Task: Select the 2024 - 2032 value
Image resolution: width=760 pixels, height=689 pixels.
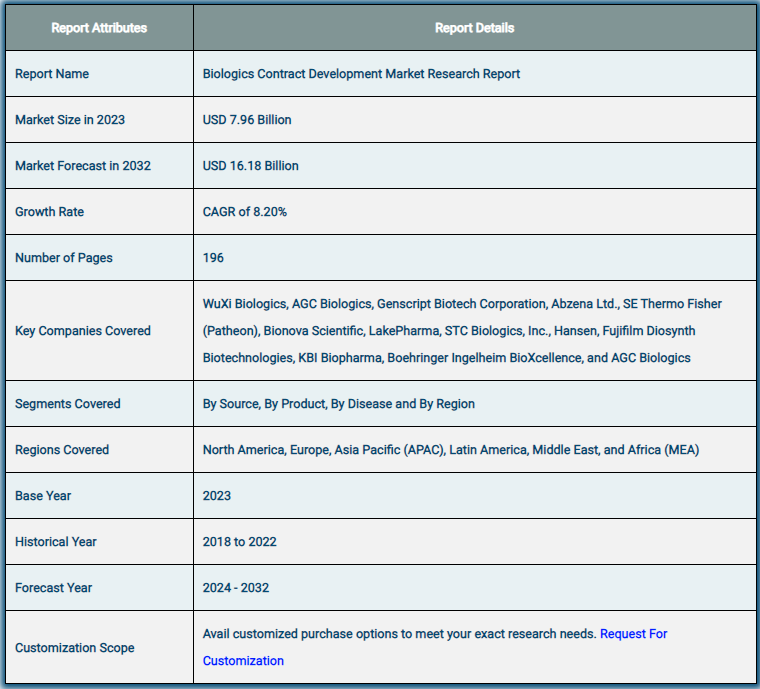Action: point(236,588)
